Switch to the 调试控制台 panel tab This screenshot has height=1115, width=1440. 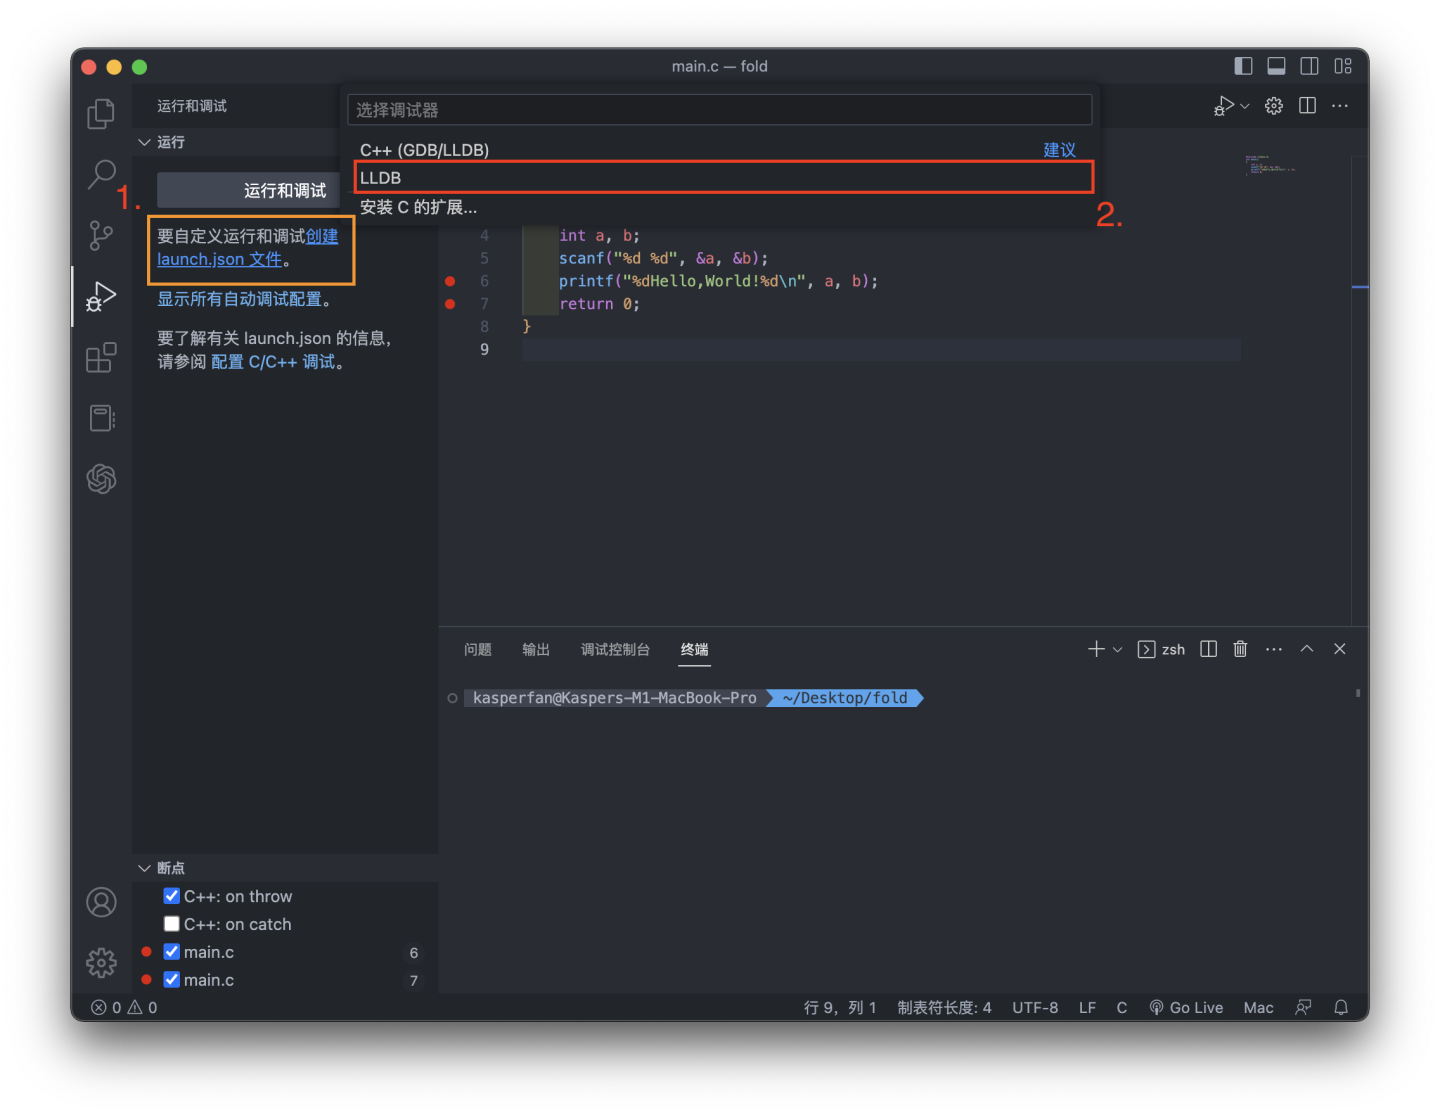(615, 649)
